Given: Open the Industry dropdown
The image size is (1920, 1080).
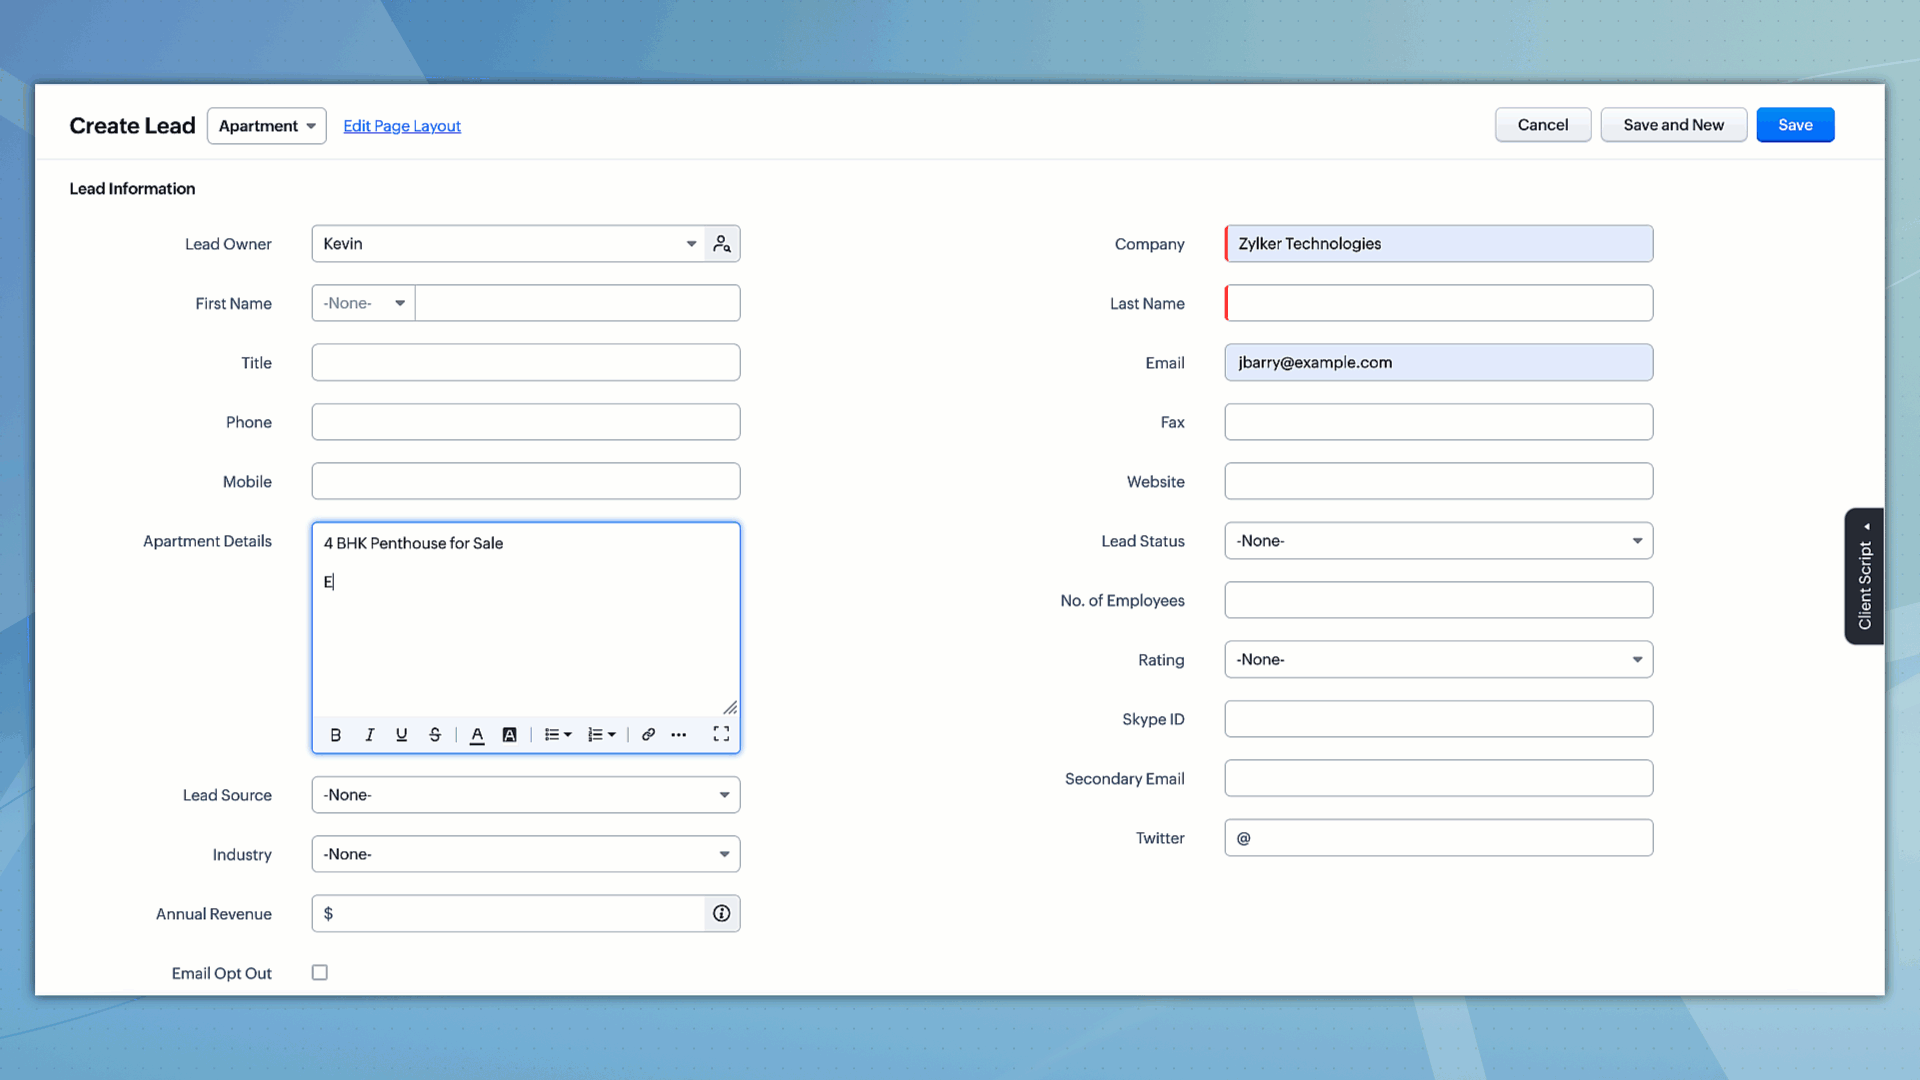Looking at the screenshot, I should coord(525,855).
